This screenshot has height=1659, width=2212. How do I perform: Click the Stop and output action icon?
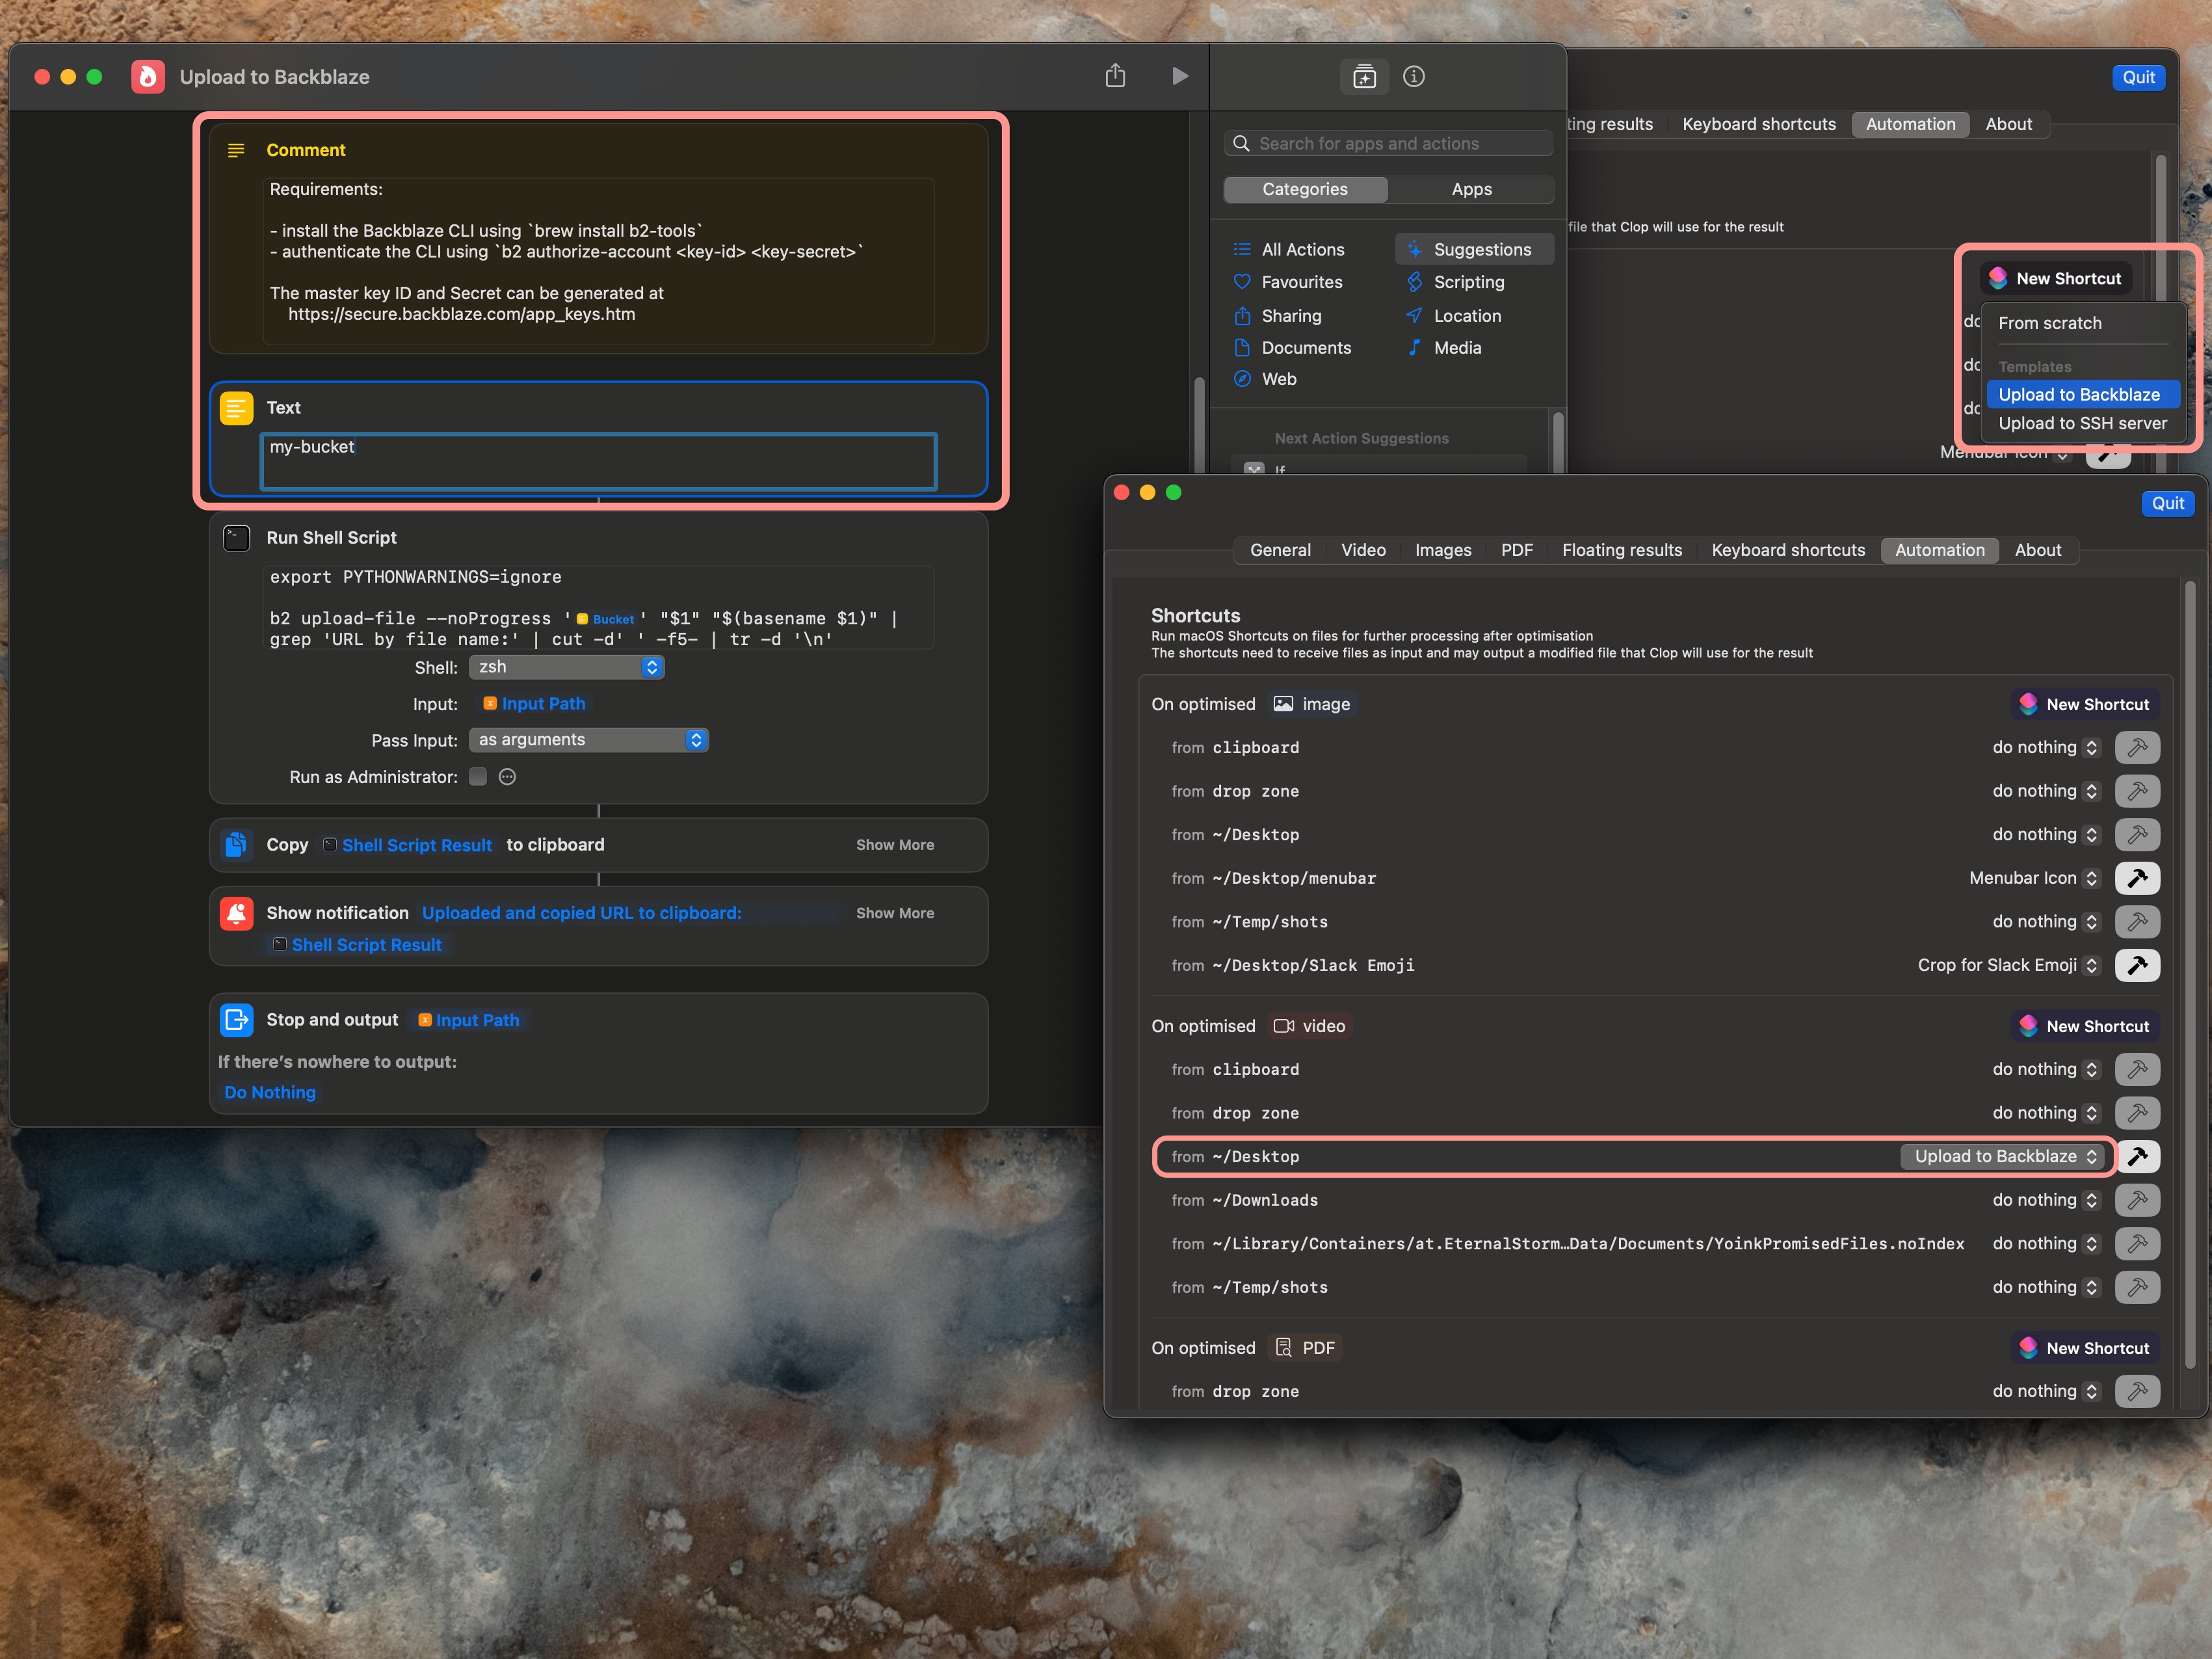tap(236, 1020)
